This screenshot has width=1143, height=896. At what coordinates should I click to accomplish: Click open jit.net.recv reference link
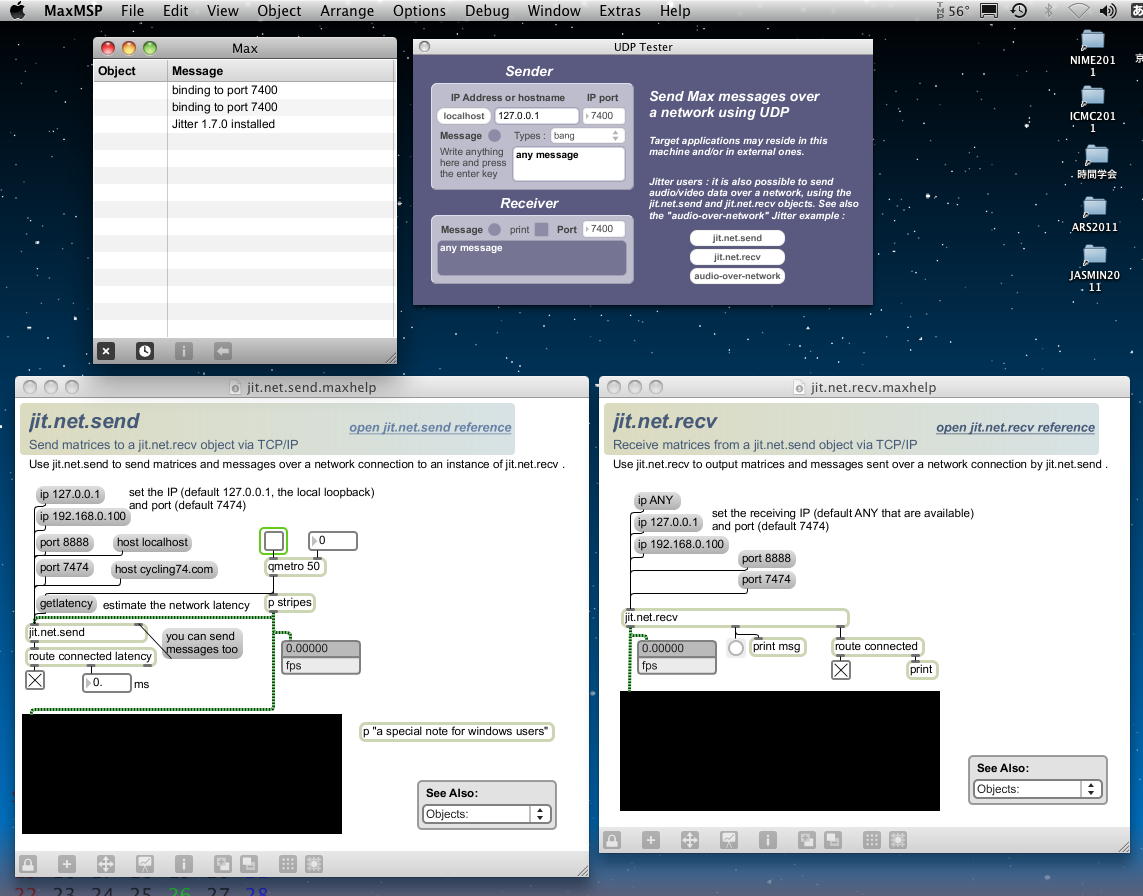[1015, 427]
